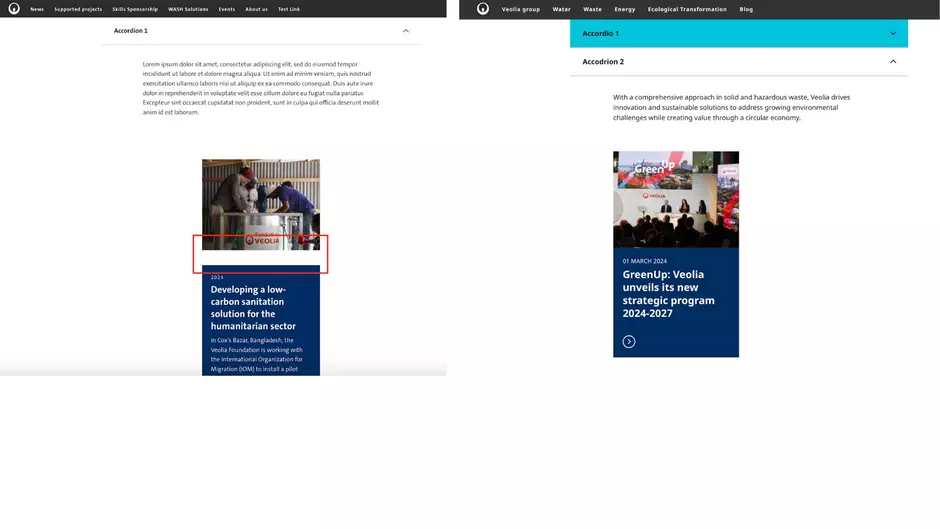Click the Veolia logo in left navbar

click(14, 9)
